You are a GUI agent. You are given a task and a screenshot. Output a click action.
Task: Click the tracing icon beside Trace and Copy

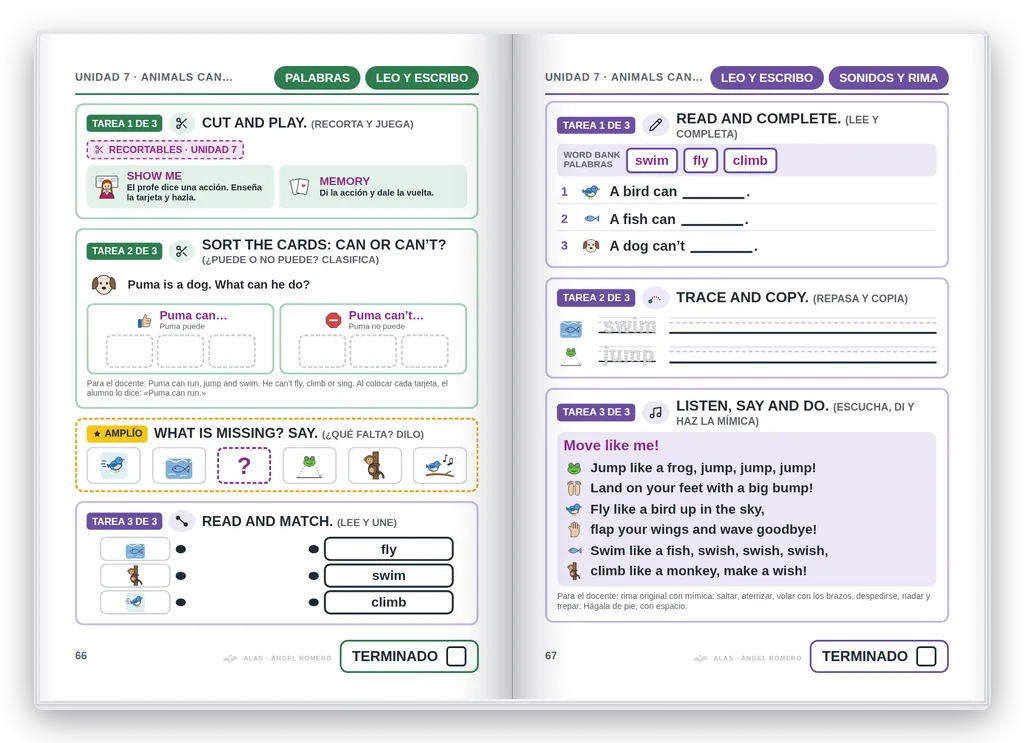(655, 298)
